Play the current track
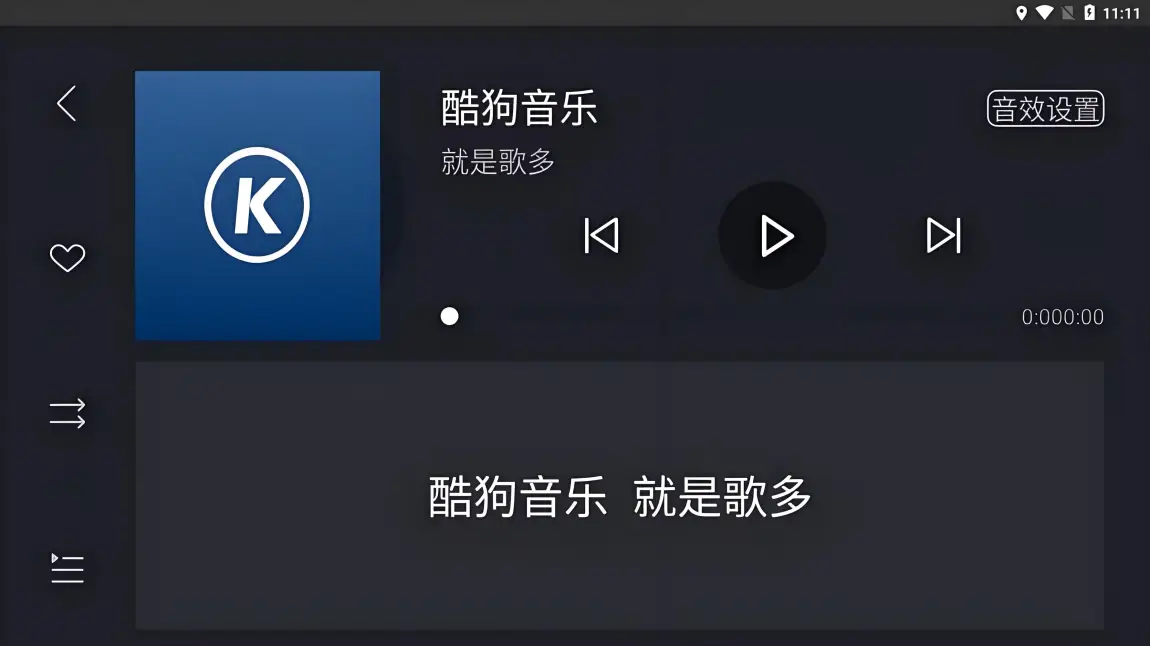 (x=772, y=235)
